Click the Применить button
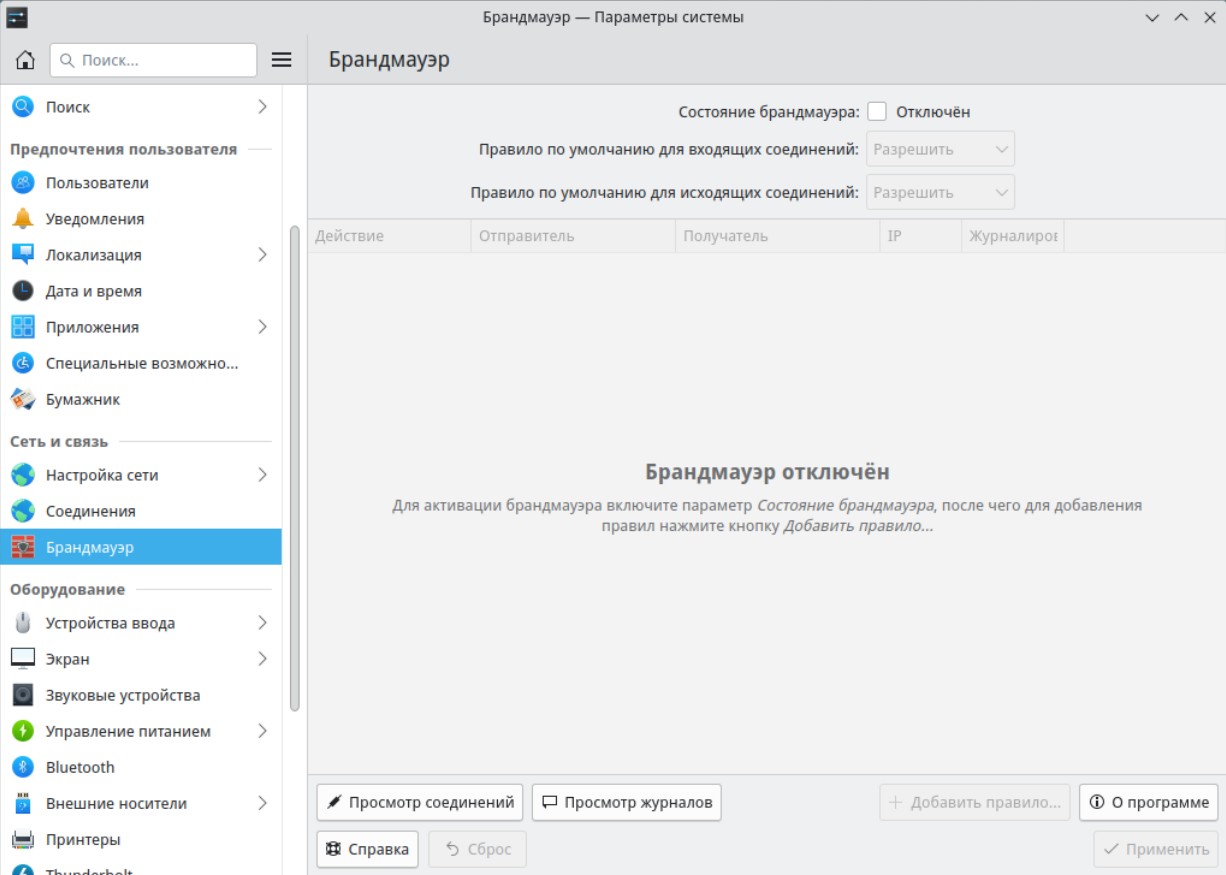Viewport: 1226px width, 875px height. tap(1156, 849)
